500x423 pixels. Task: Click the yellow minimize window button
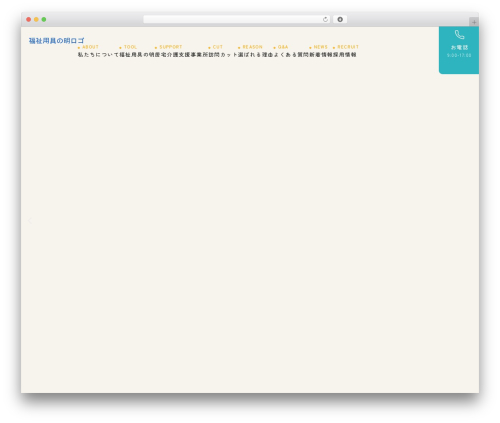click(x=36, y=19)
